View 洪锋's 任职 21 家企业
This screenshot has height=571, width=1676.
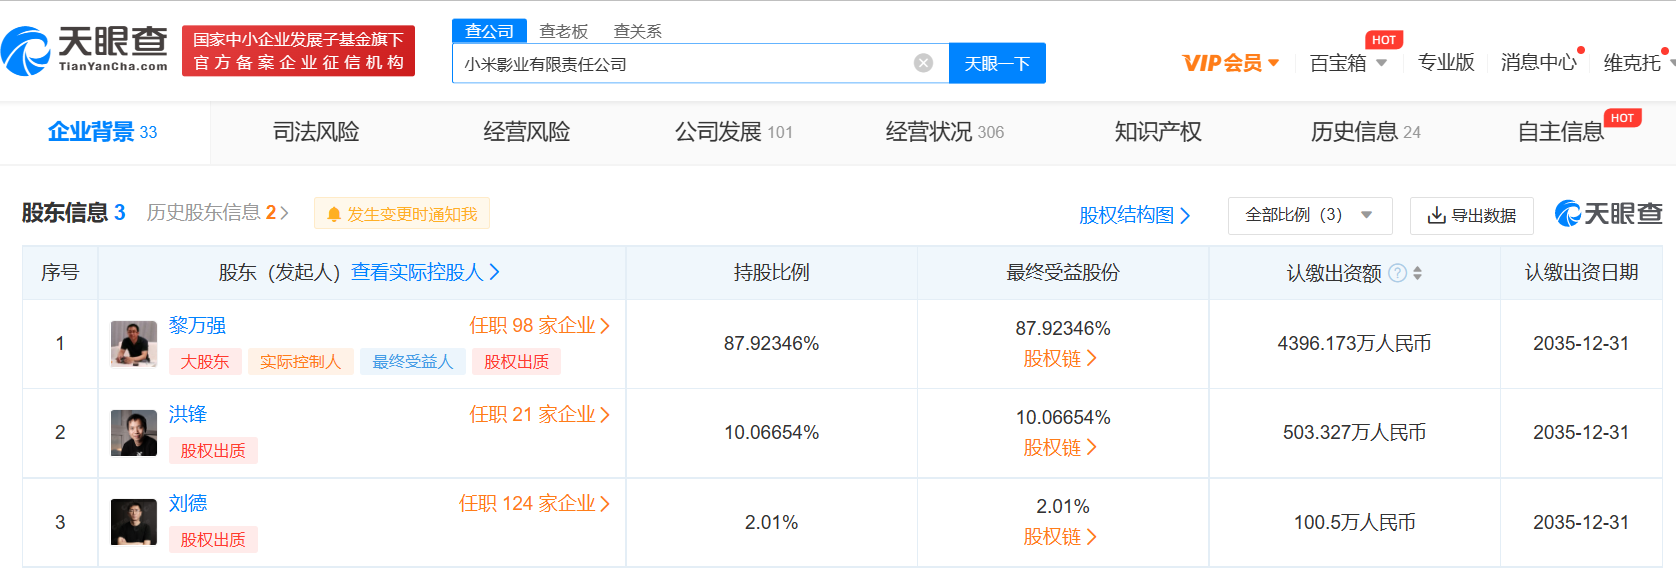[540, 414]
